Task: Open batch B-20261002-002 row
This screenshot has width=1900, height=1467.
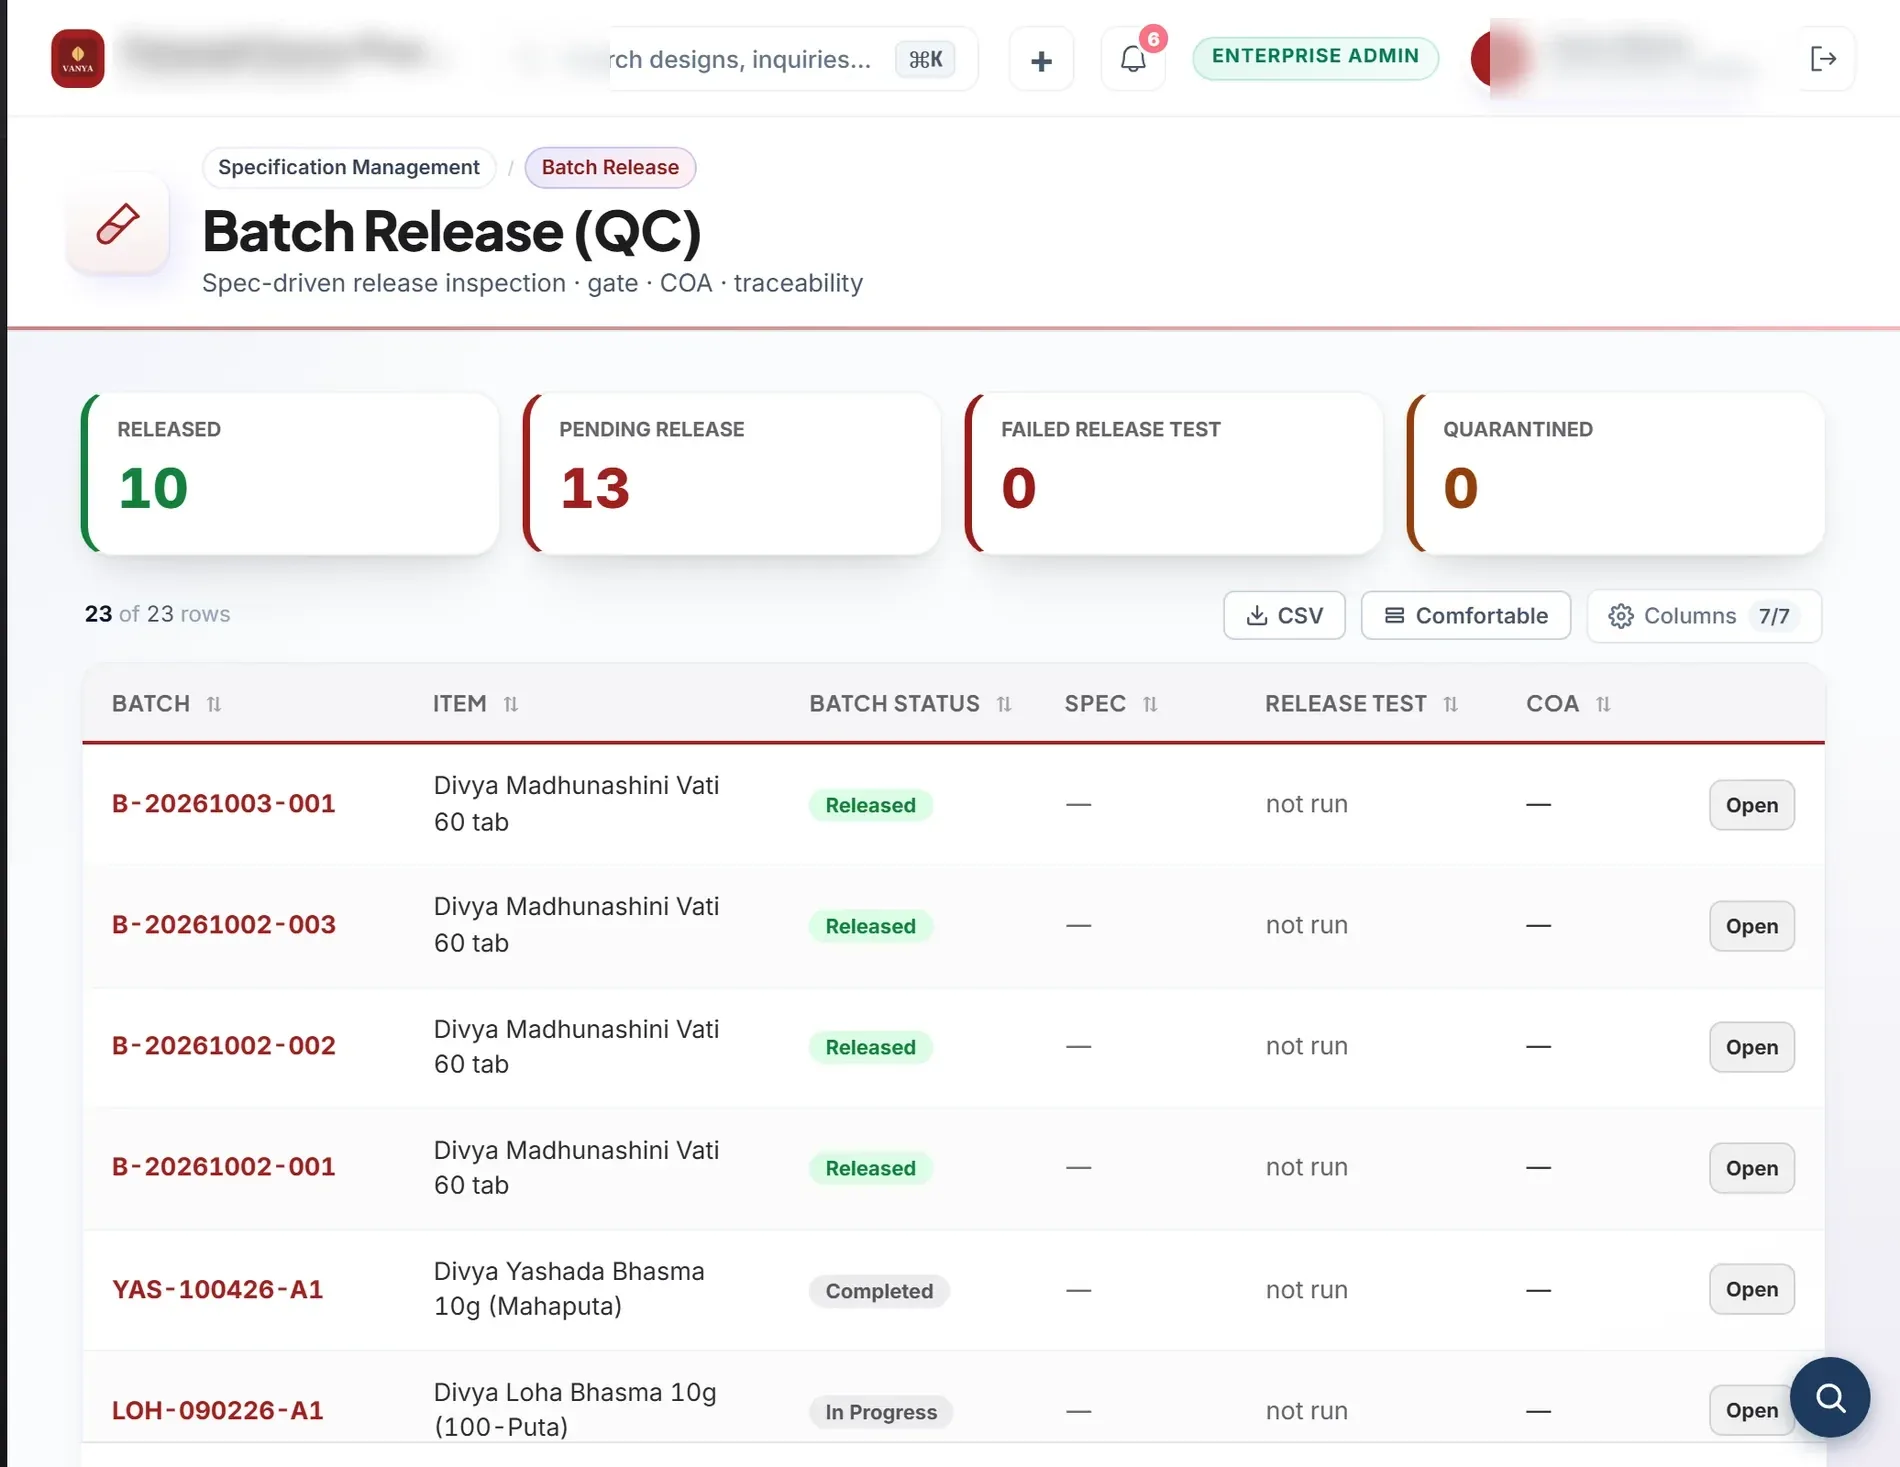Action: point(1751,1047)
